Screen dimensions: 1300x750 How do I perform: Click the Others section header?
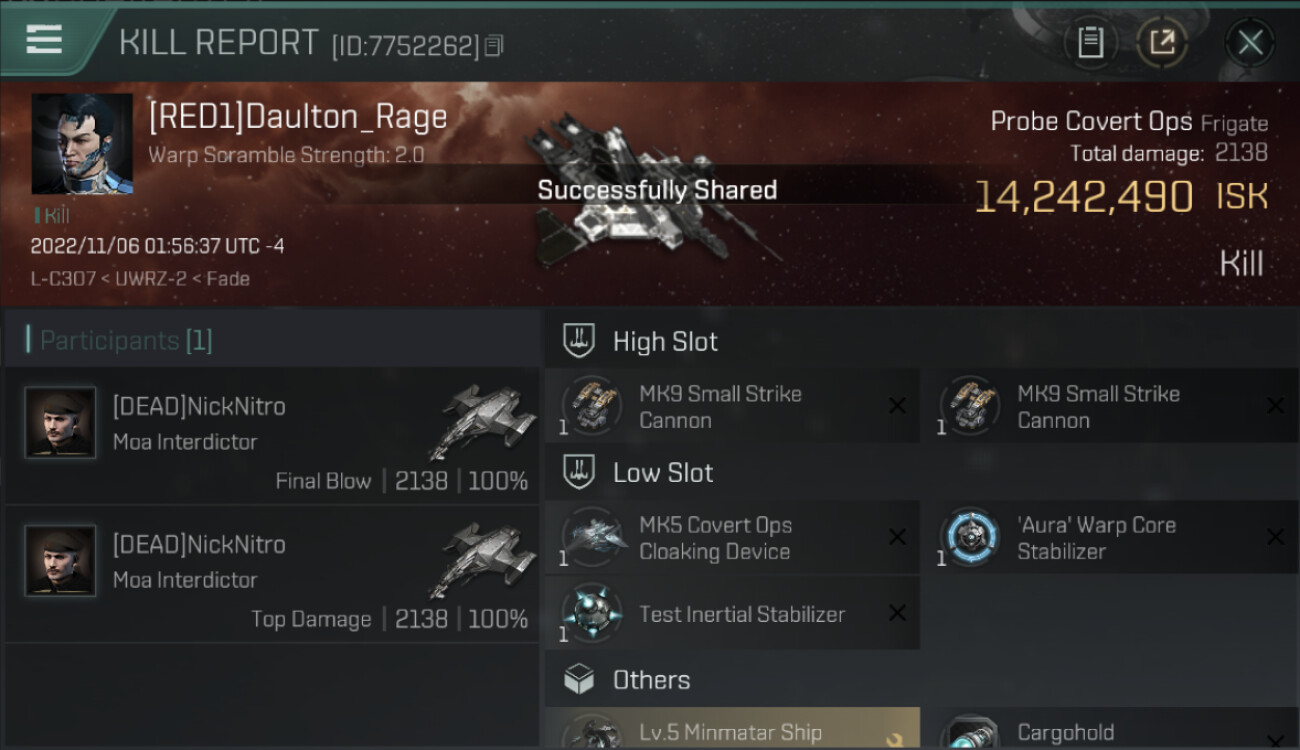pos(651,680)
